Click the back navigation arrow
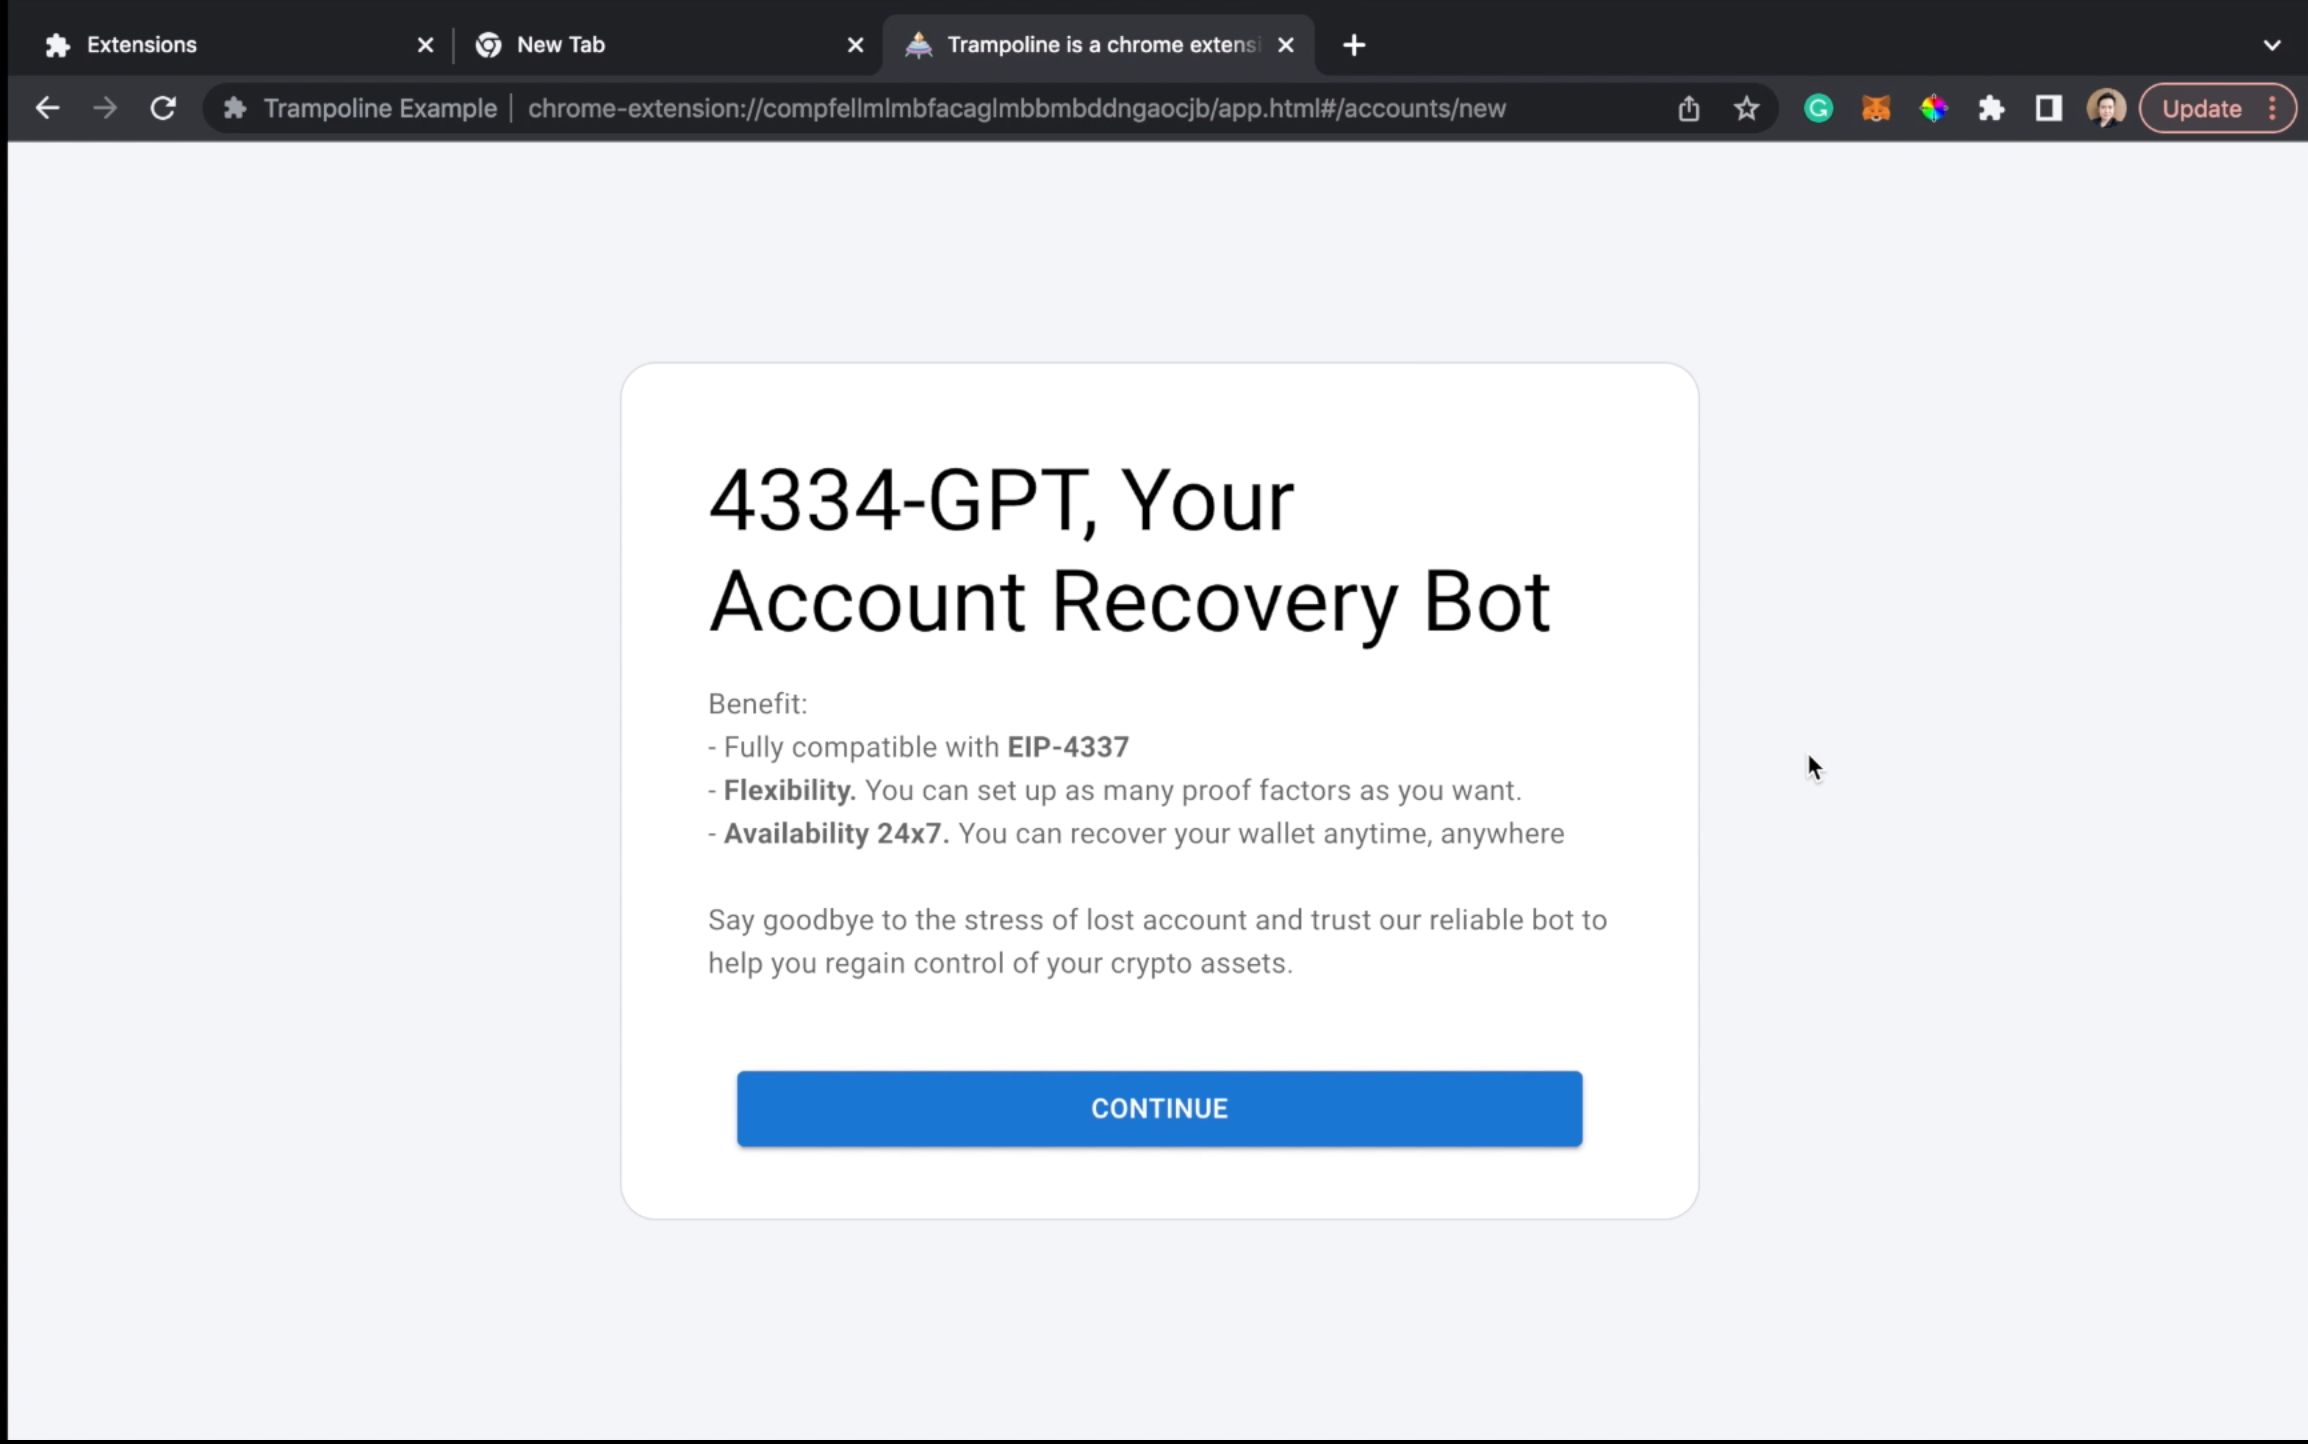Screen dimensions: 2308x1444 point(48,108)
